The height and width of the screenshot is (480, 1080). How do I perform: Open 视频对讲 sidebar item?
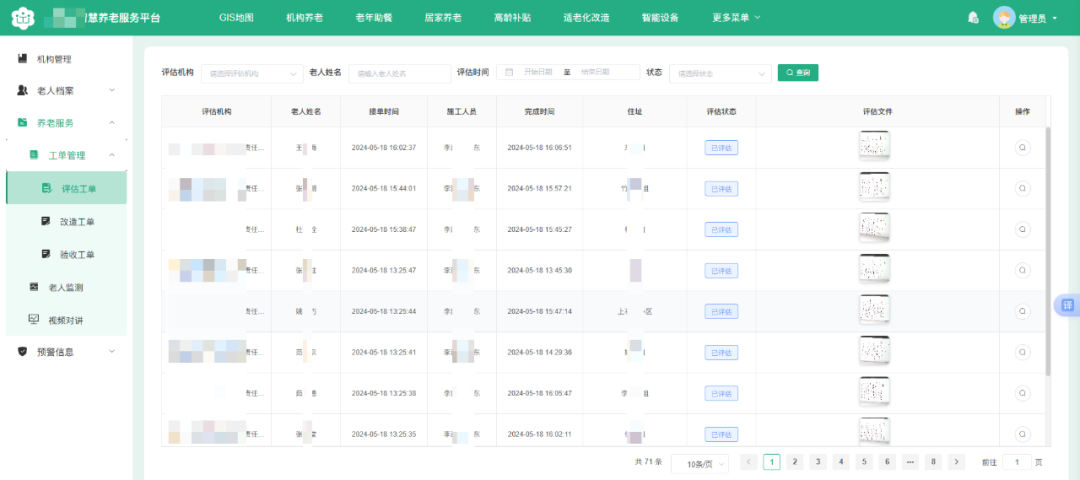tap(65, 320)
